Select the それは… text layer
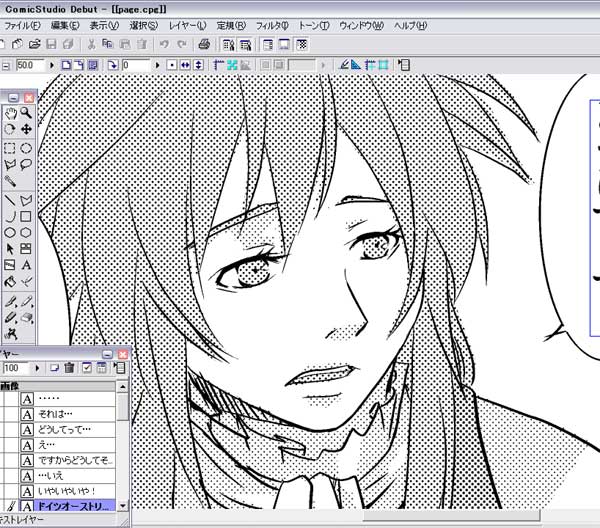 click(x=67, y=414)
